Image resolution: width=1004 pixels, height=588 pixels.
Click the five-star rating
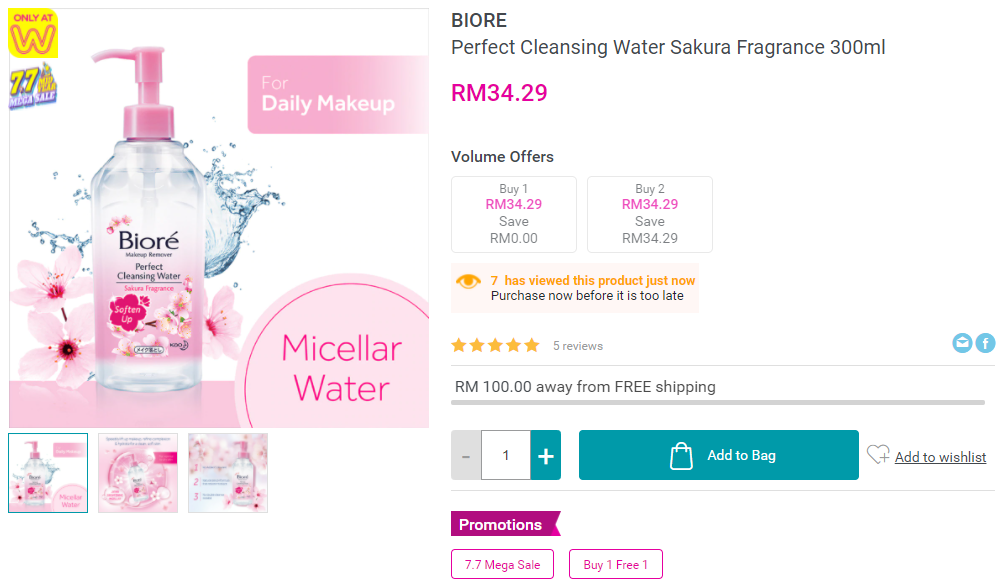(x=495, y=345)
